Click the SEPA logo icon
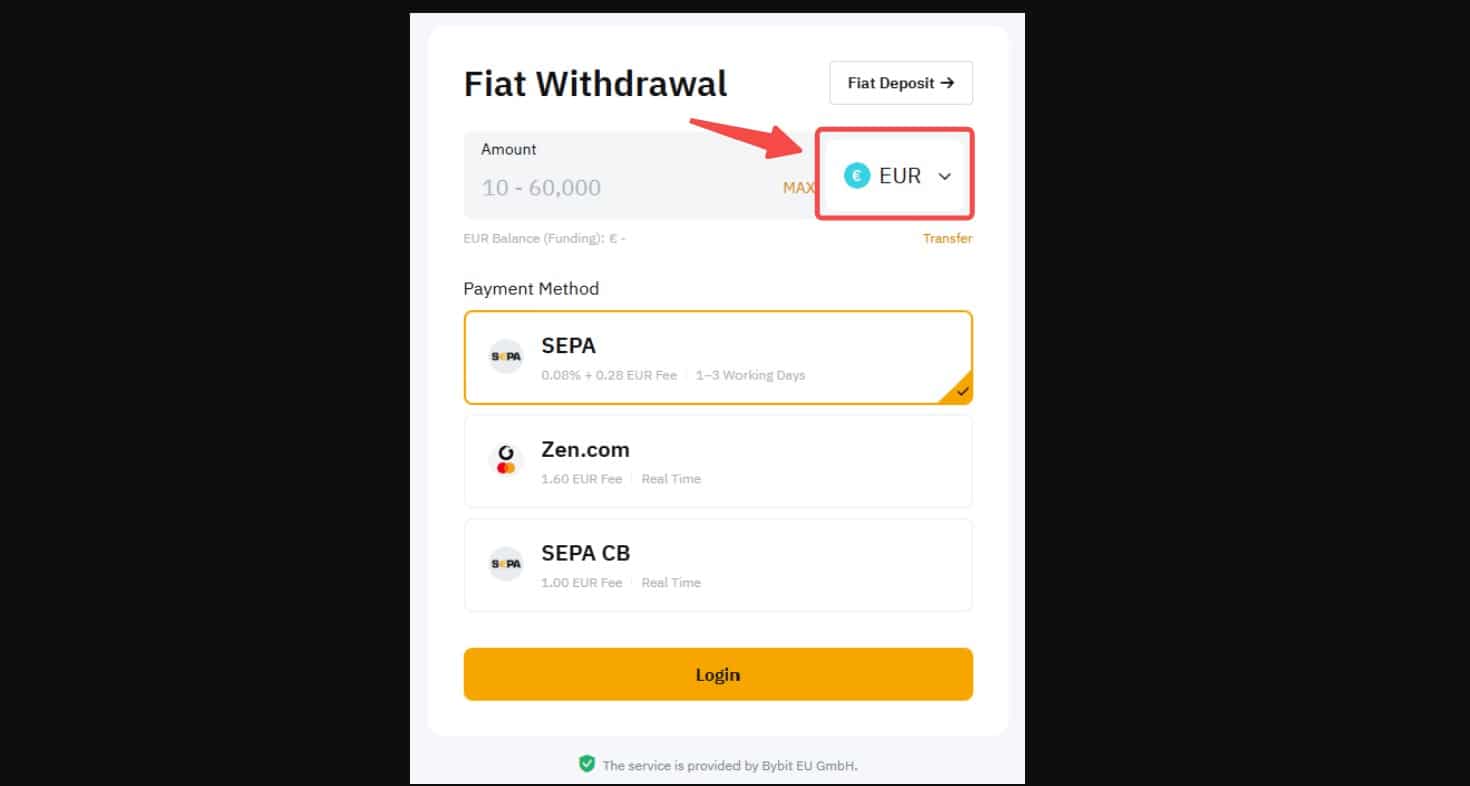1470x786 pixels. [x=506, y=357]
